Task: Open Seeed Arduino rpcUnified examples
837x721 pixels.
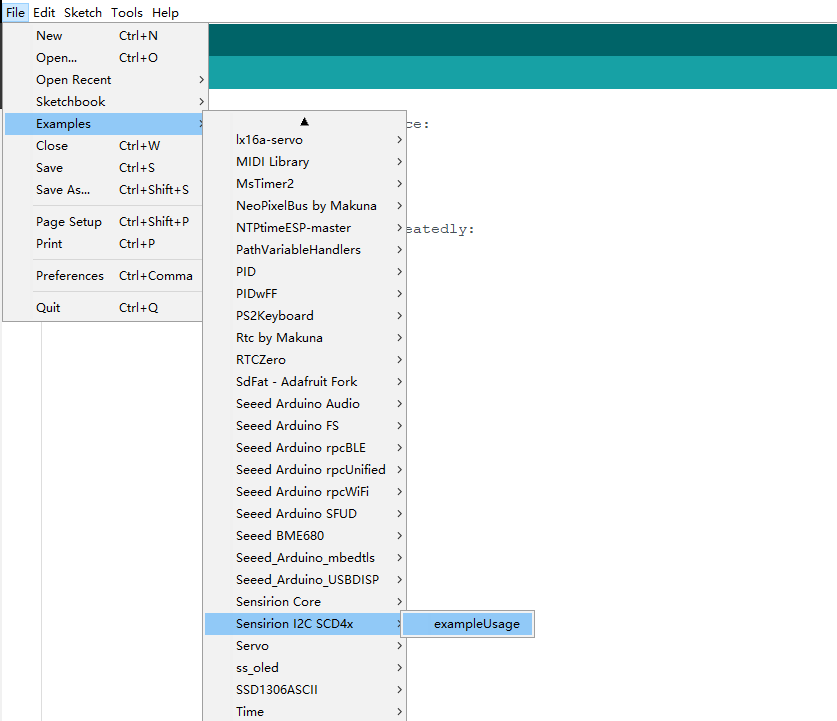Action: tap(305, 470)
